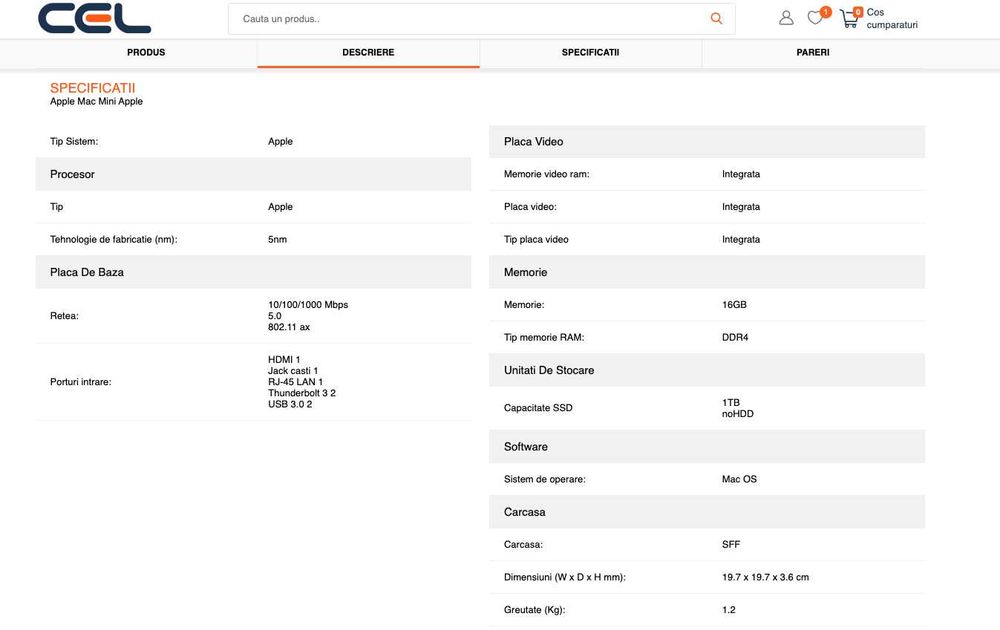1000x630 pixels.
Task: Click the orange SPECIFICATII heading
Action: [x=92, y=88]
